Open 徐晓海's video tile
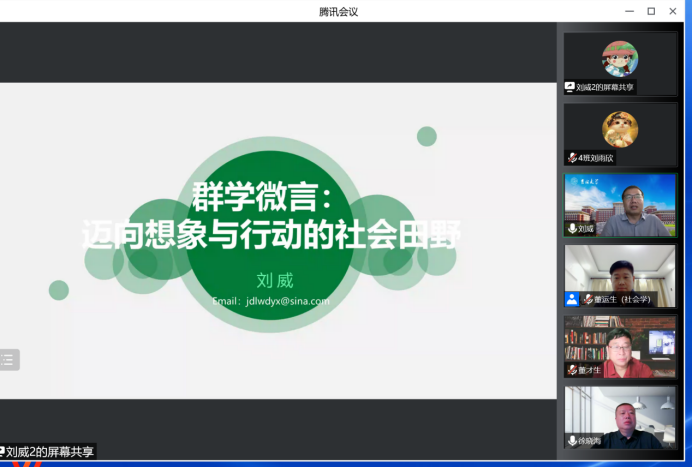 619,414
